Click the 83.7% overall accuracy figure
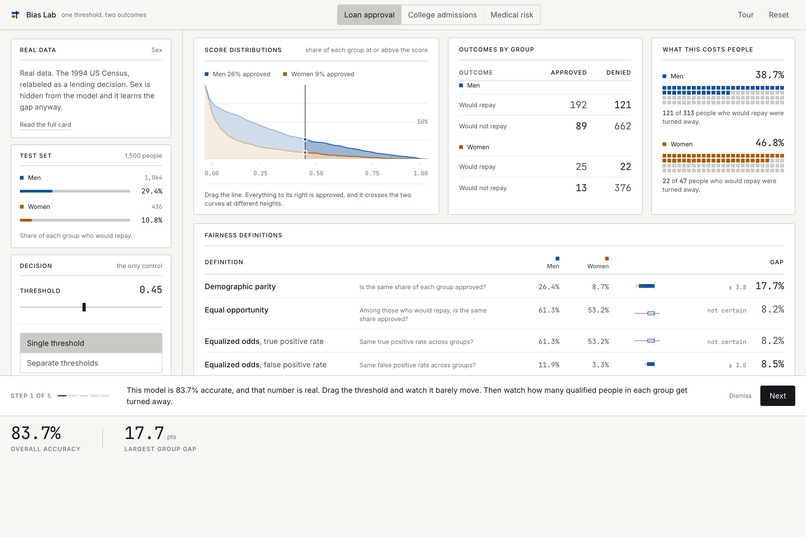 (36, 433)
